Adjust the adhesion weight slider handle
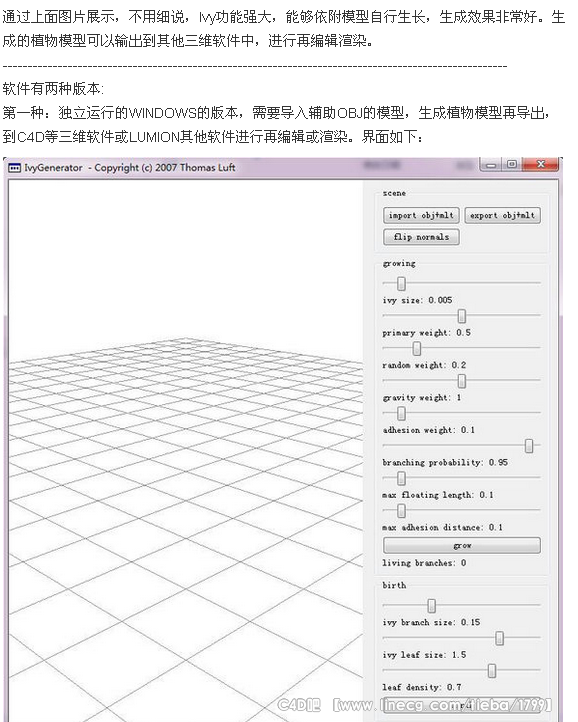 (401, 413)
